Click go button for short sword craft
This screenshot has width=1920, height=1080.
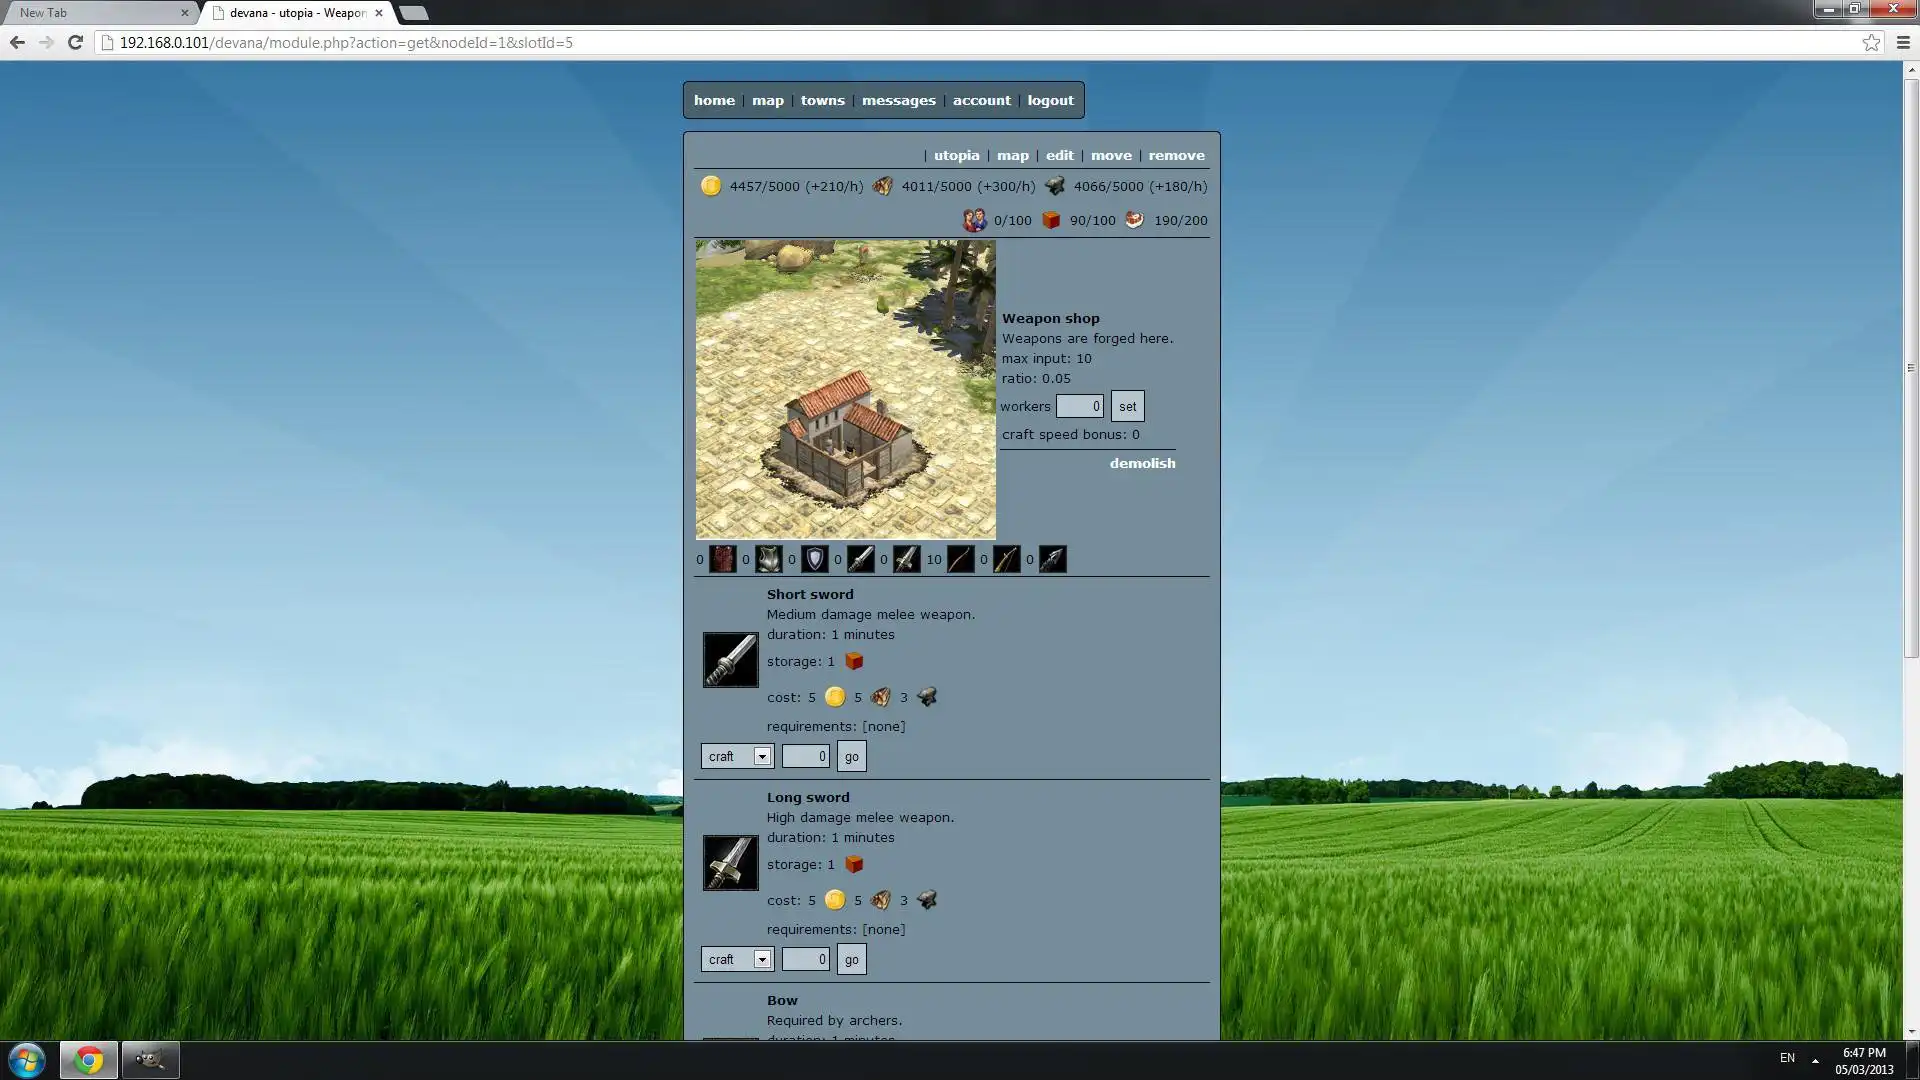pyautogui.click(x=852, y=756)
